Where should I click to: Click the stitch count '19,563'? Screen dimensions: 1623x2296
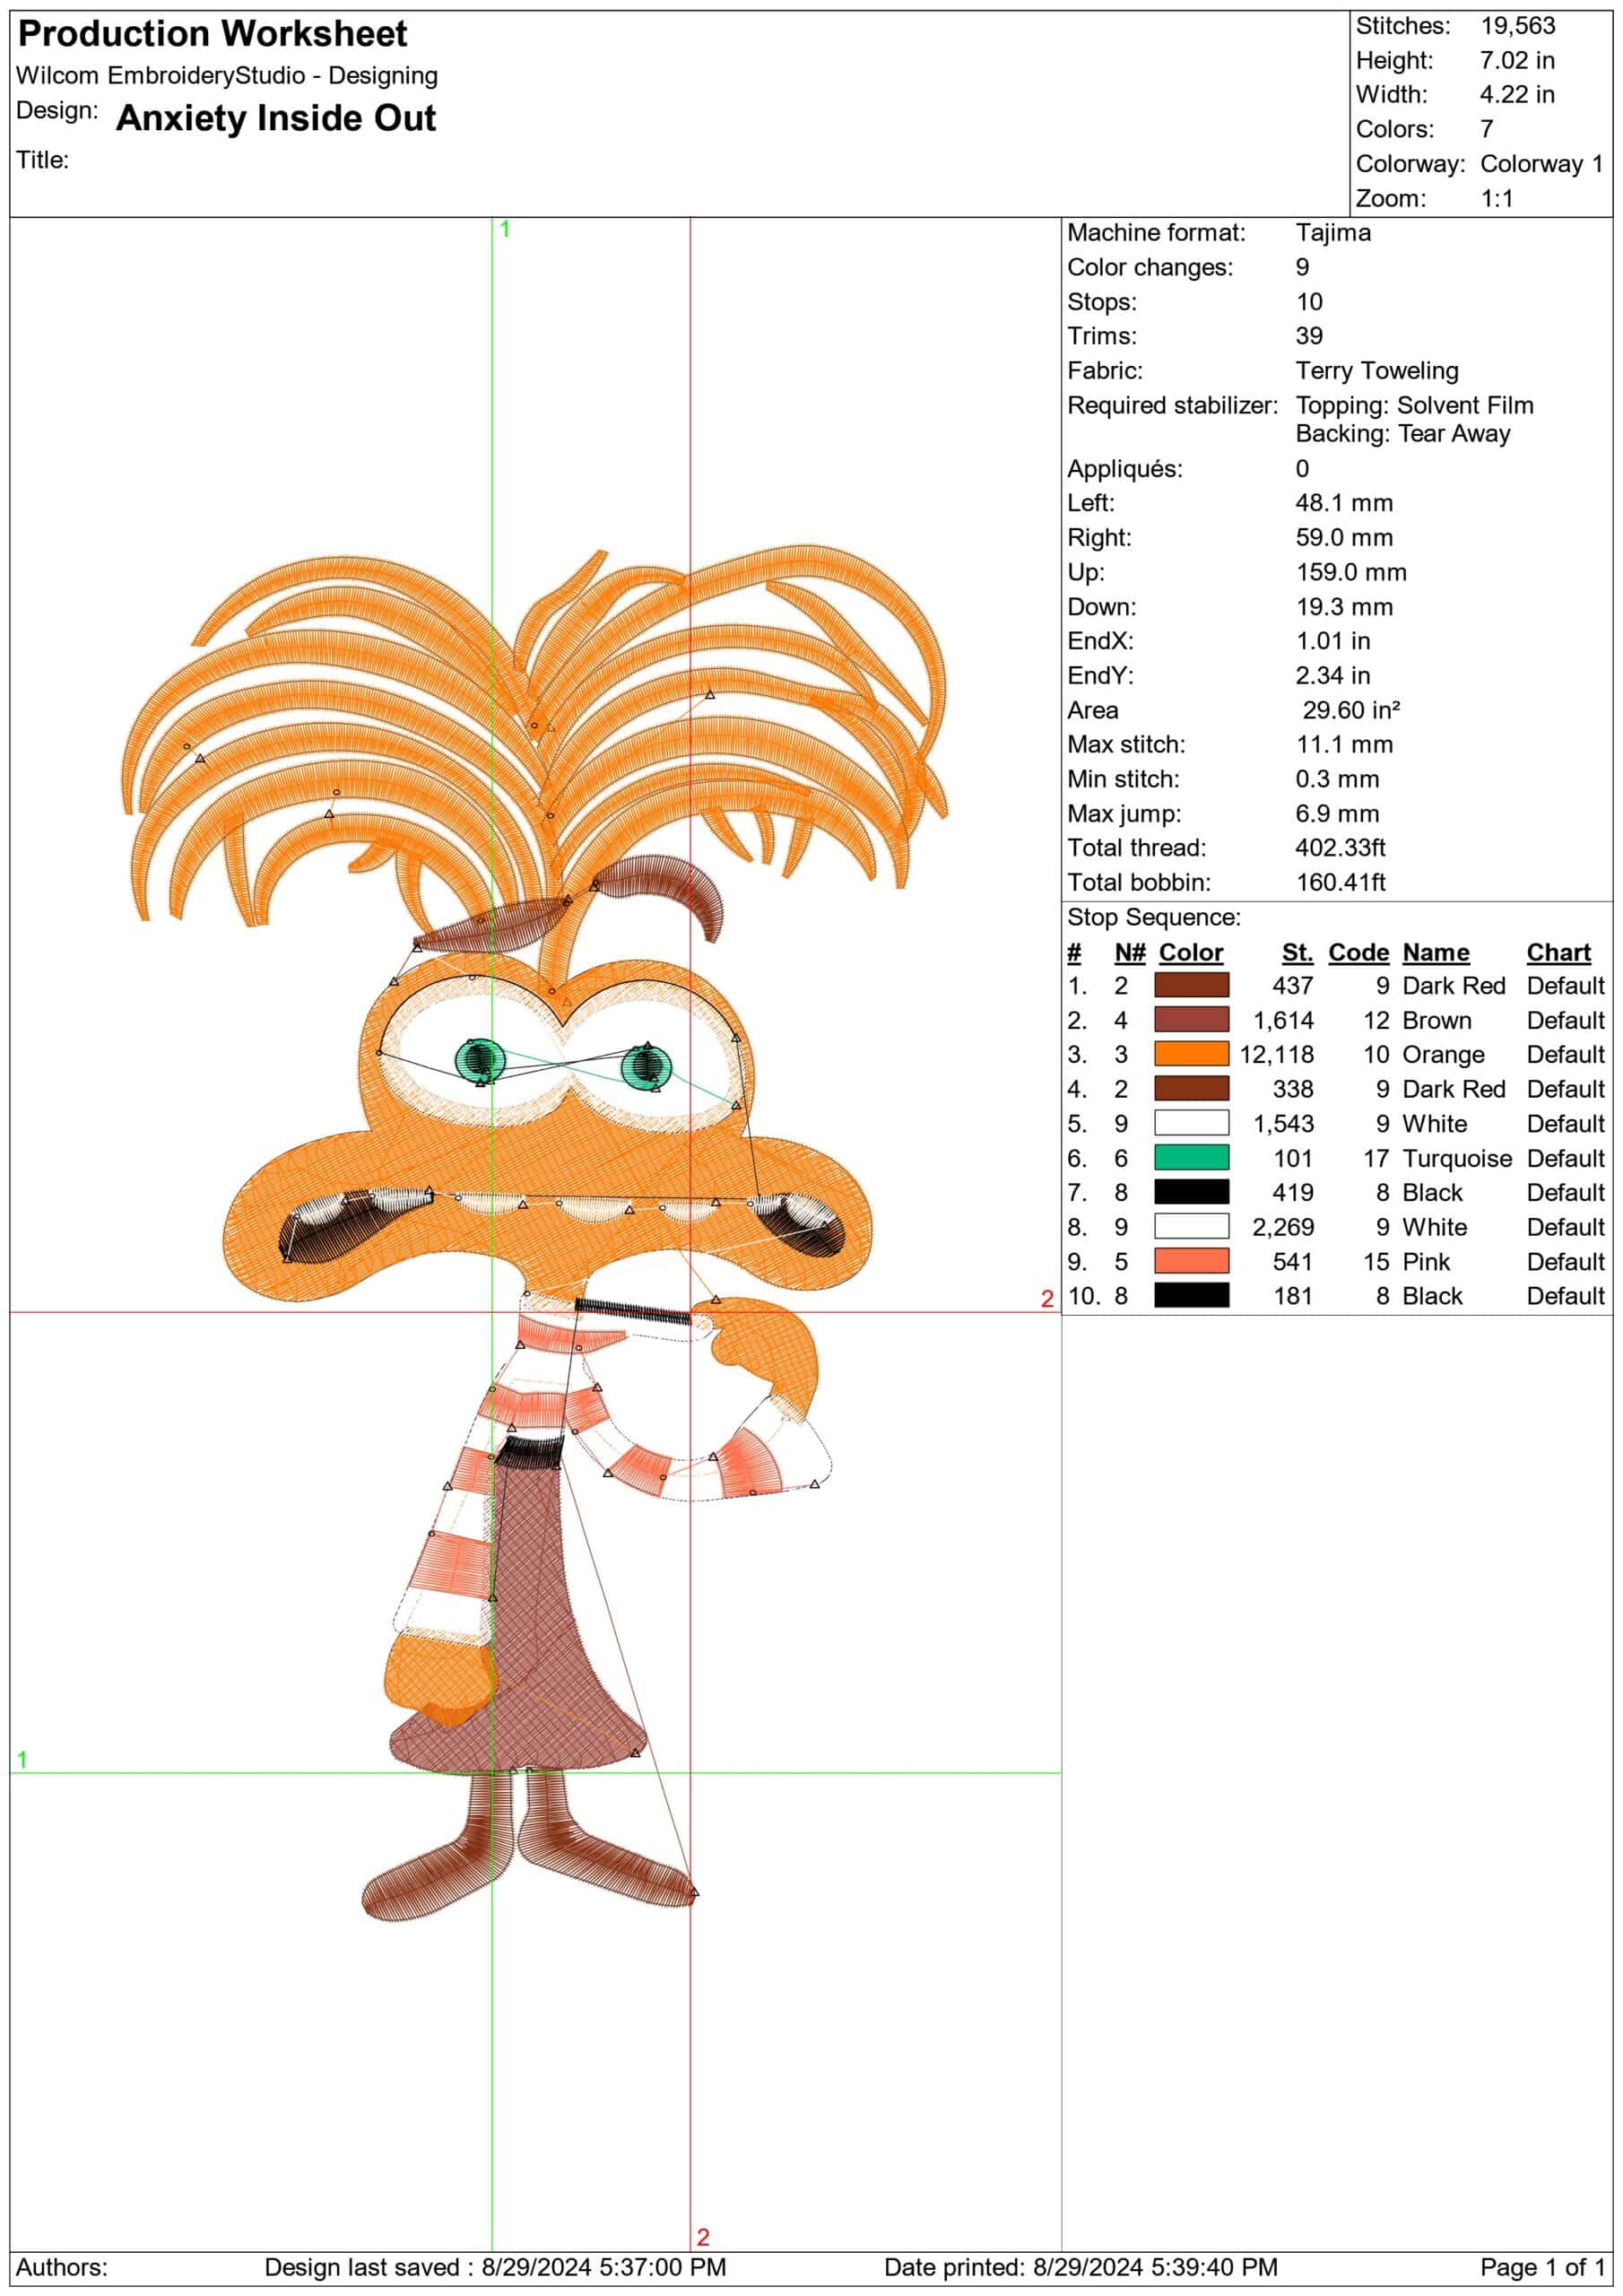1517,26
